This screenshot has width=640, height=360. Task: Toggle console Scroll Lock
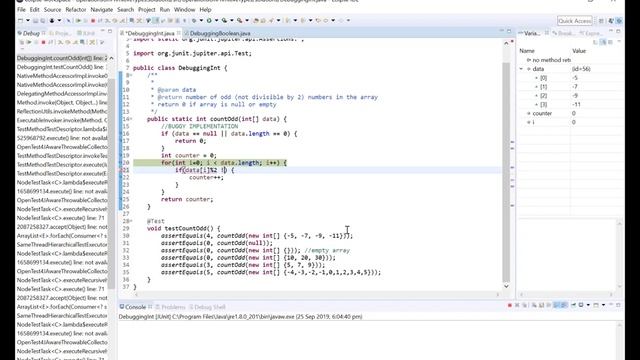tap(541, 305)
